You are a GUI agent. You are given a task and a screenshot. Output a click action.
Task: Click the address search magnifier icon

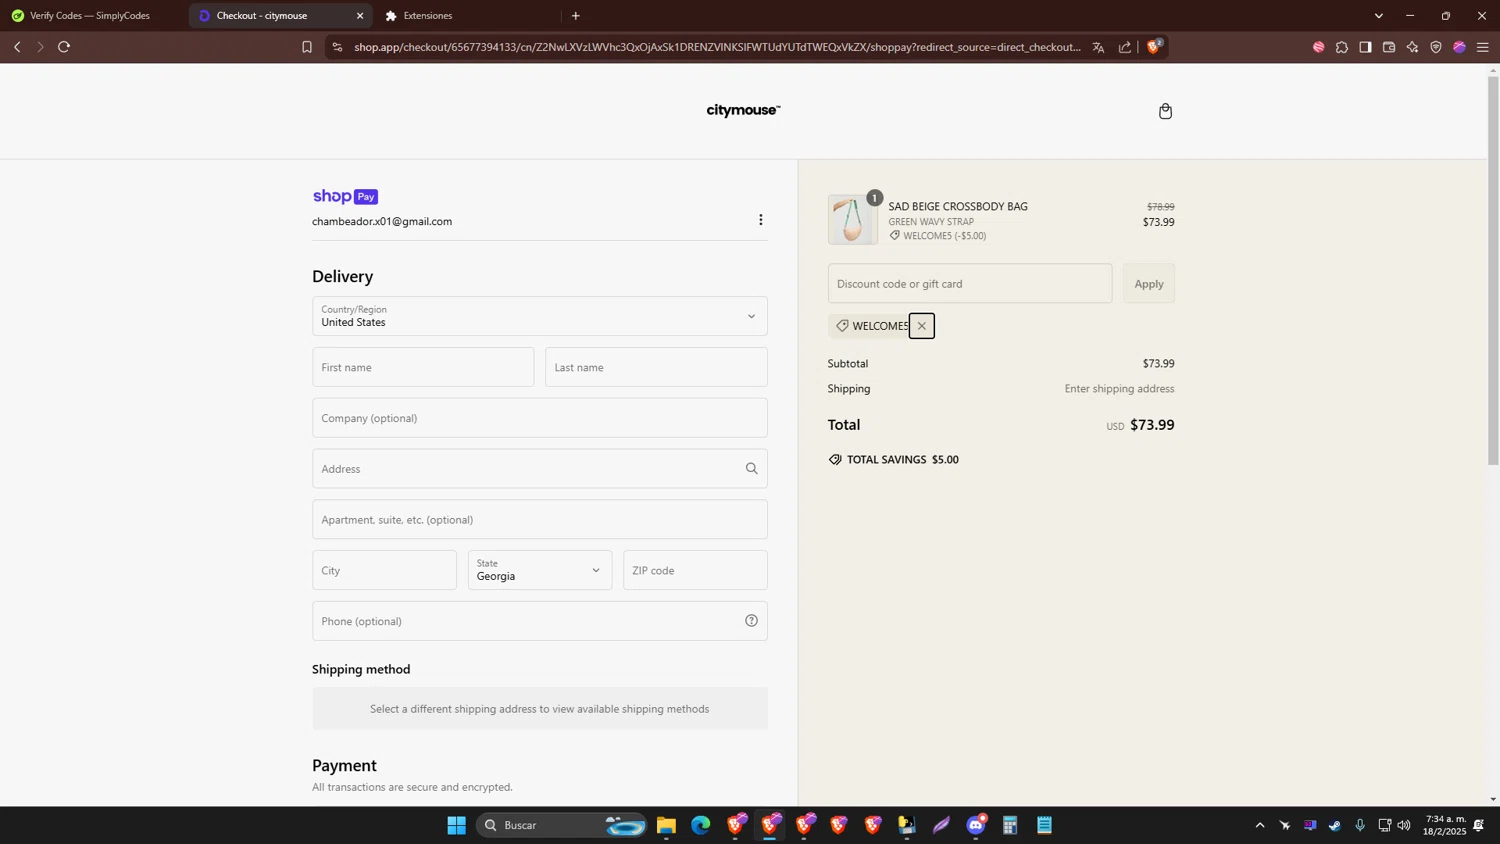tap(752, 468)
